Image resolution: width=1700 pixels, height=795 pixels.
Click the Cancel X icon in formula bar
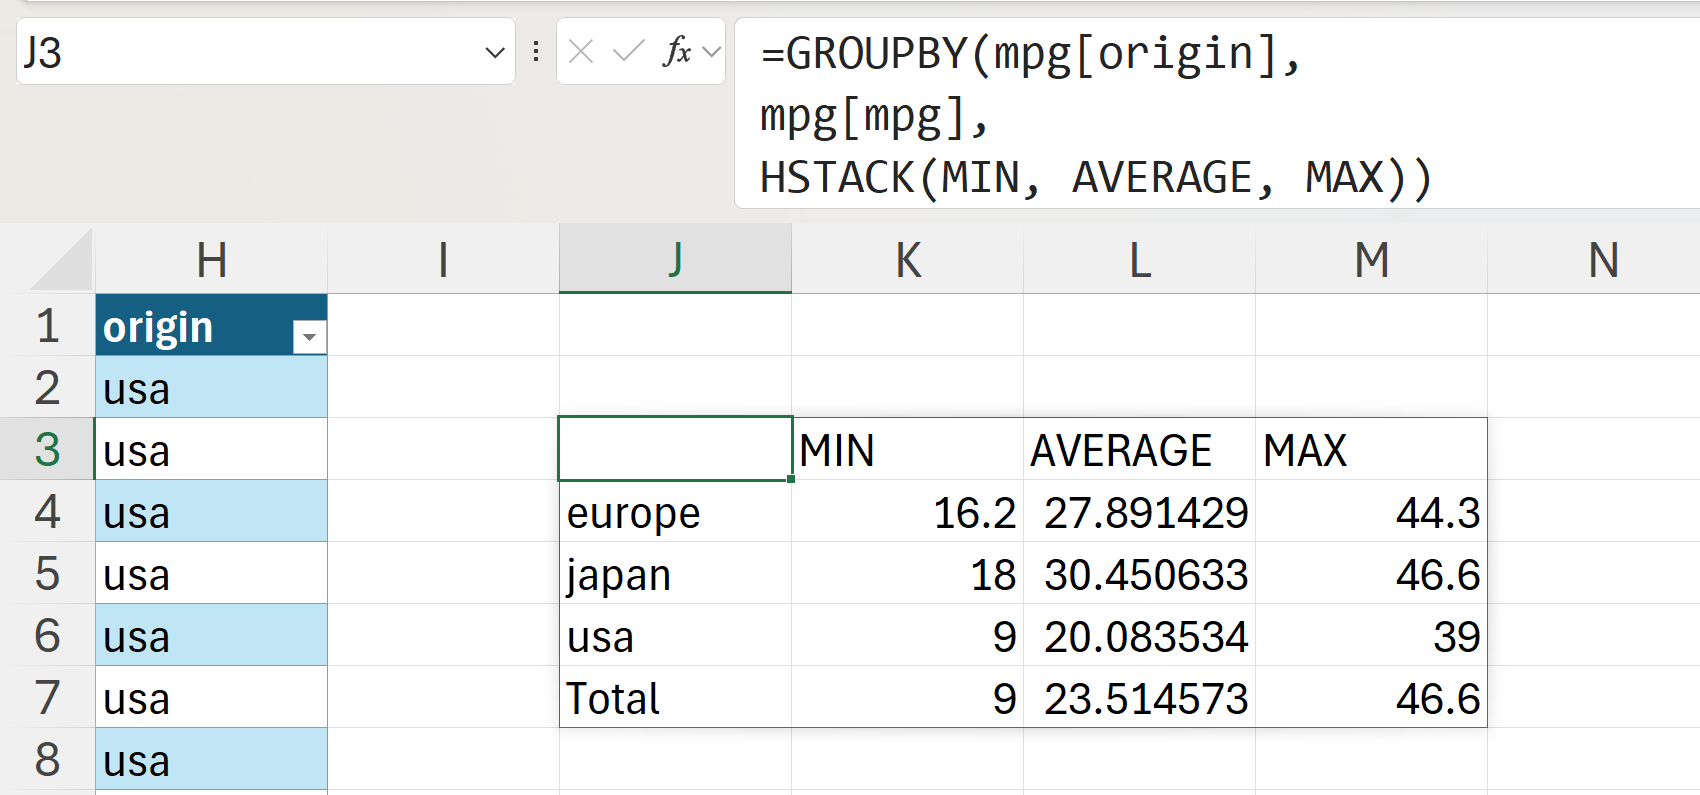coord(581,51)
